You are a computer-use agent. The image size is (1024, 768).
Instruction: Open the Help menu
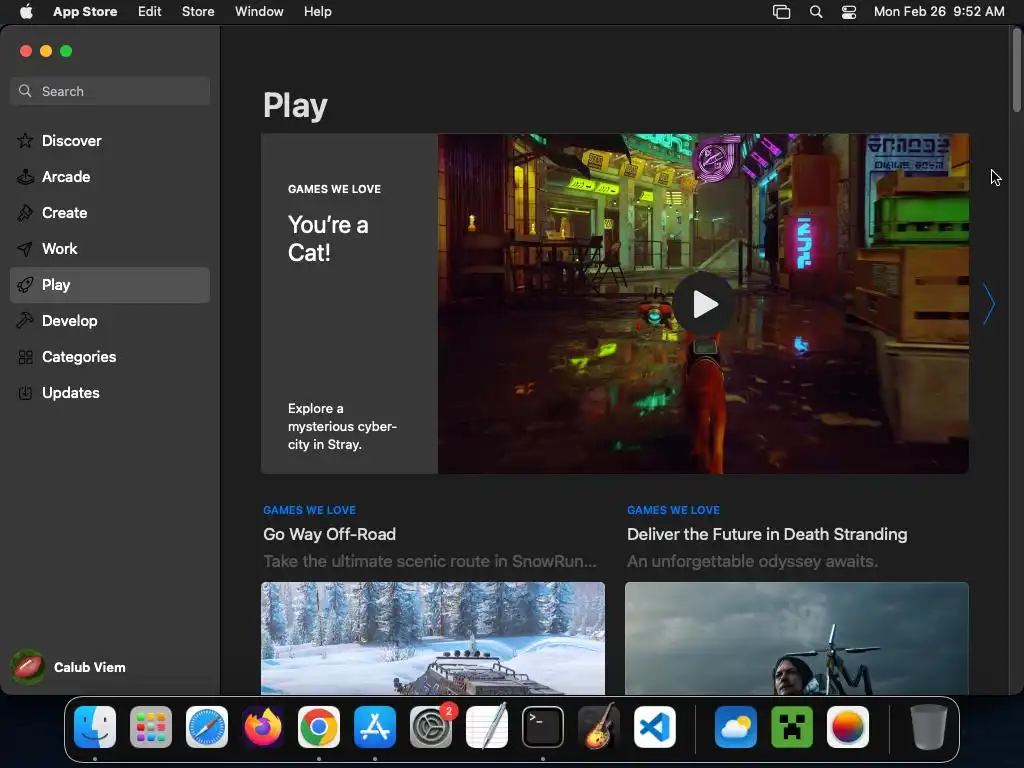pyautogui.click(x=317, y=12)
